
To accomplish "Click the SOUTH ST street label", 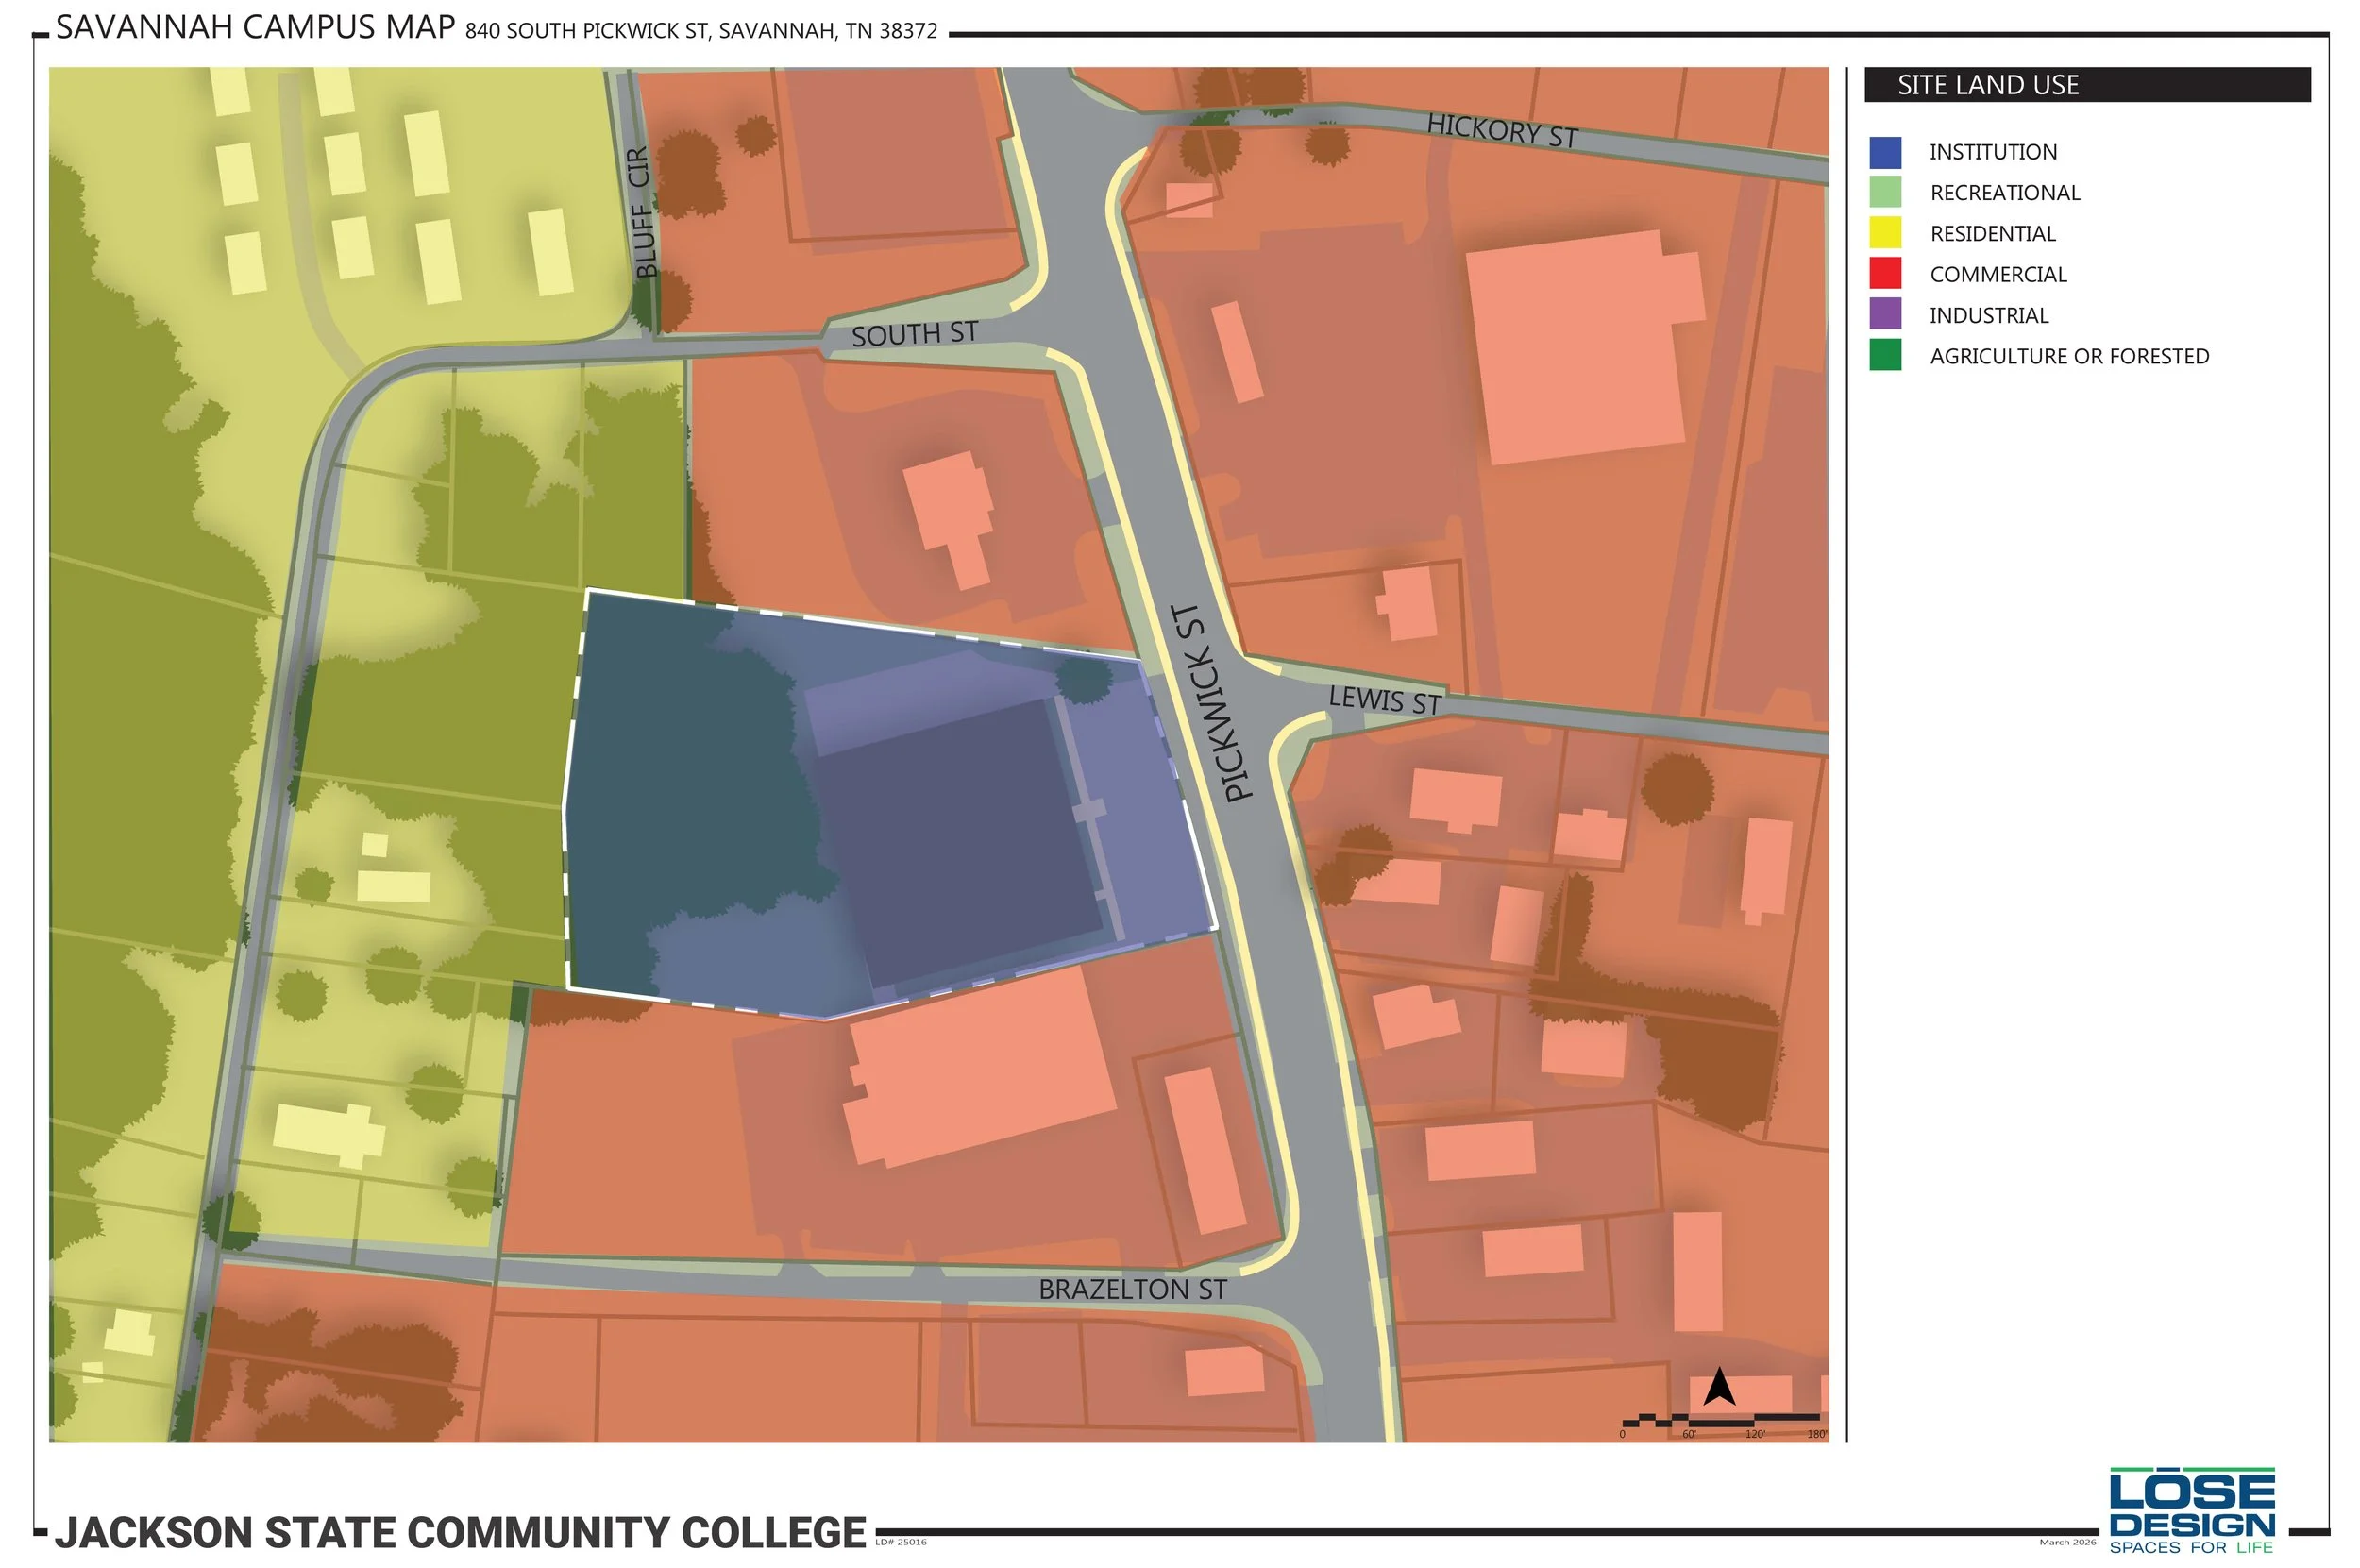I will pyautogui.click(x=914, y=334).
